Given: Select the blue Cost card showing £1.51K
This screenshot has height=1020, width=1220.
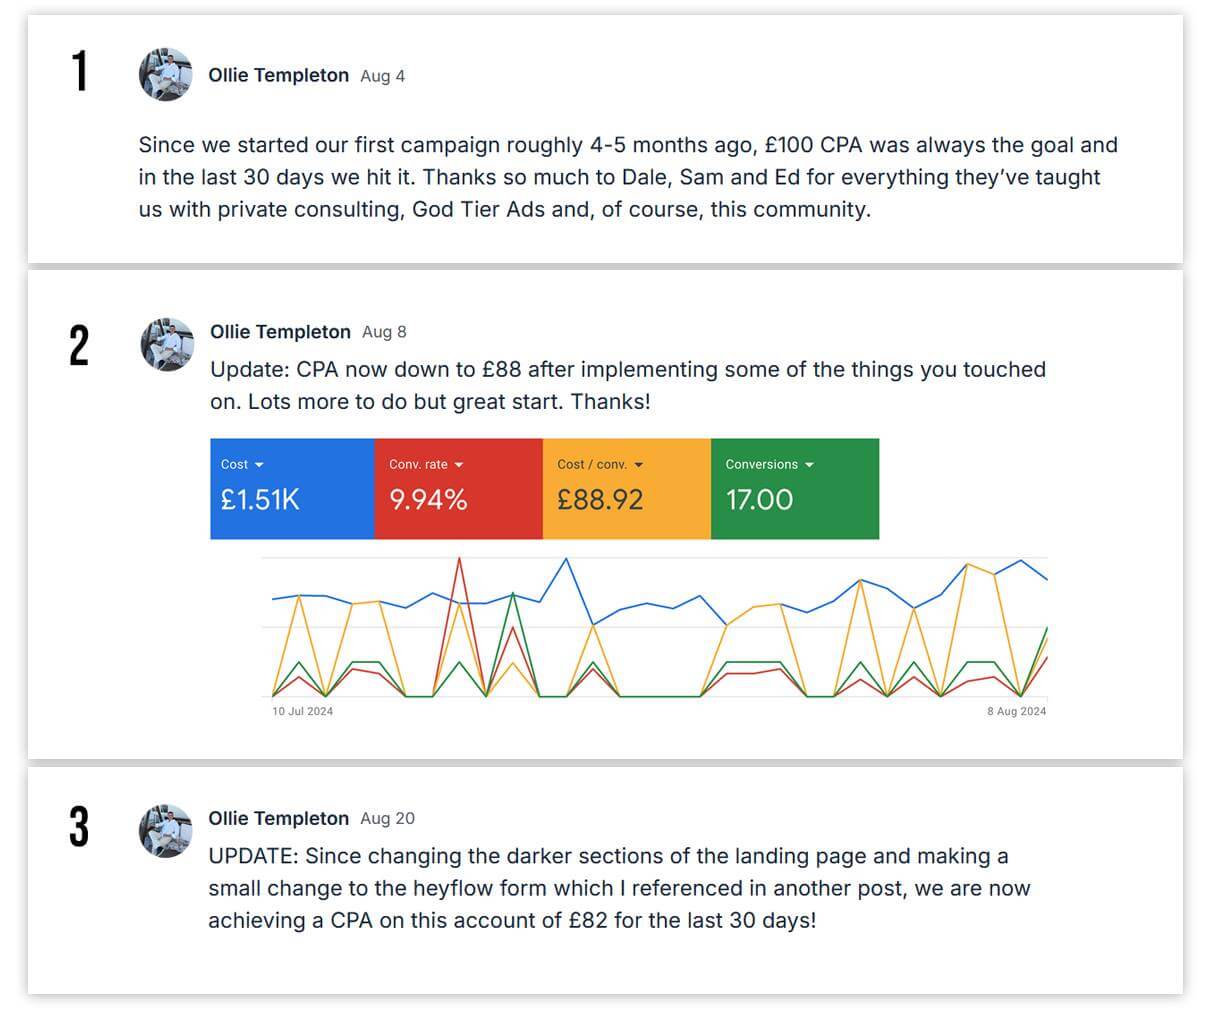Looking at the screenshot, I should 291,489.
